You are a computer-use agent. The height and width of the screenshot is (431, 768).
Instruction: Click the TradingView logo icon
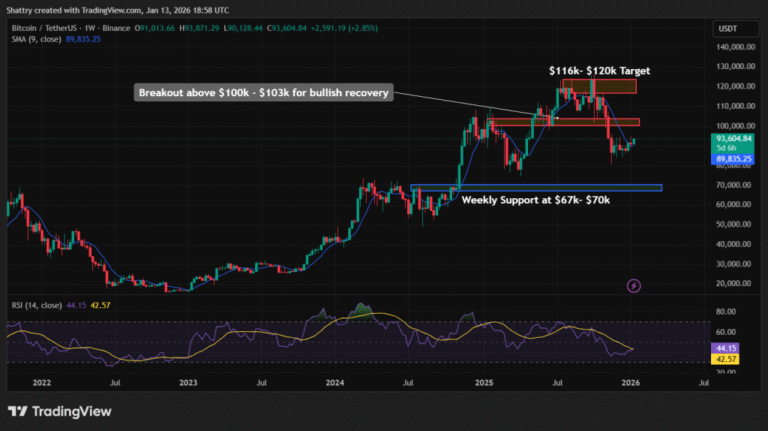[x=19, y=411]
